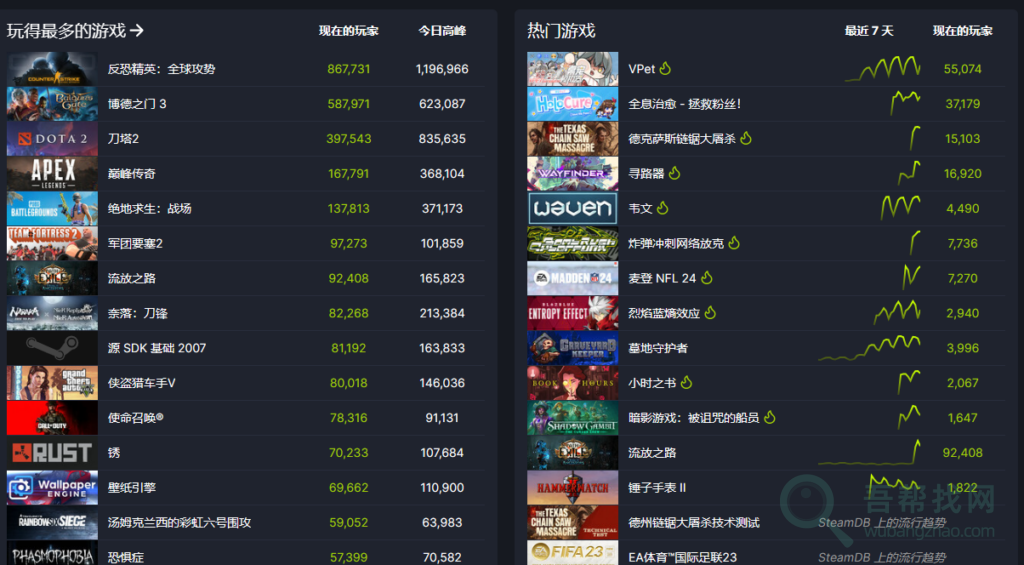
Task: Open the Hammerwatch II thumbnail
Action: 573,488
